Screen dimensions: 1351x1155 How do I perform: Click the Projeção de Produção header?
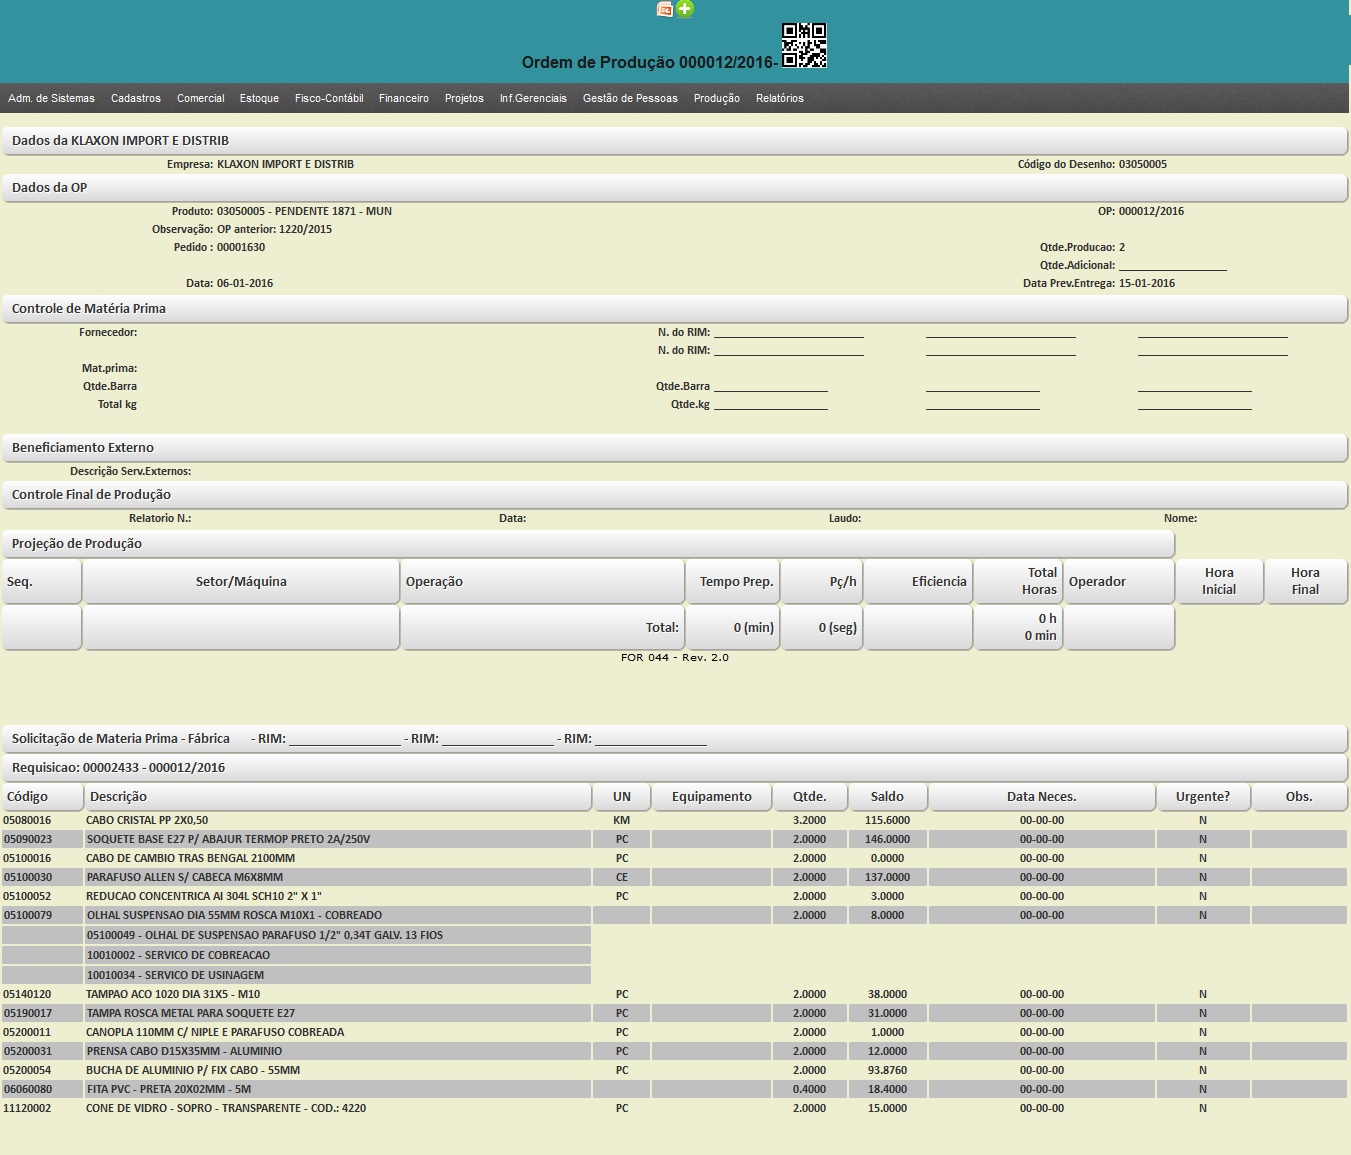(x=588, y=544)
